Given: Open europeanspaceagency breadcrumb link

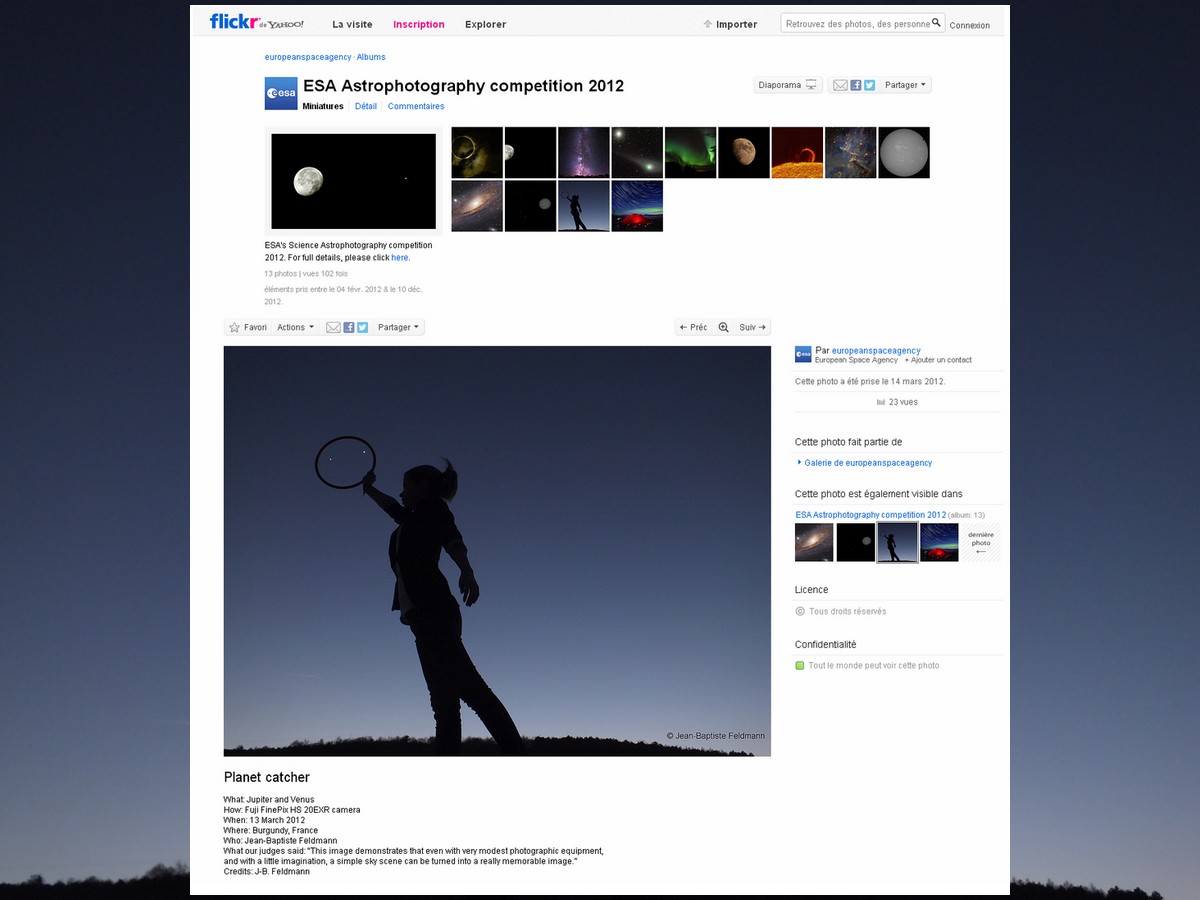Looking at the screenshot, I should (x=308, y=57).
